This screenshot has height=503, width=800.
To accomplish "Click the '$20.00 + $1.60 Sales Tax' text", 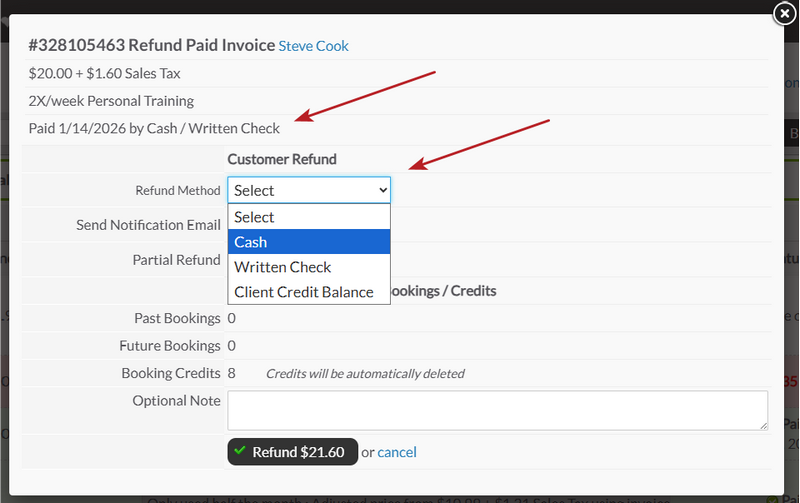I will tap(105, 73).
